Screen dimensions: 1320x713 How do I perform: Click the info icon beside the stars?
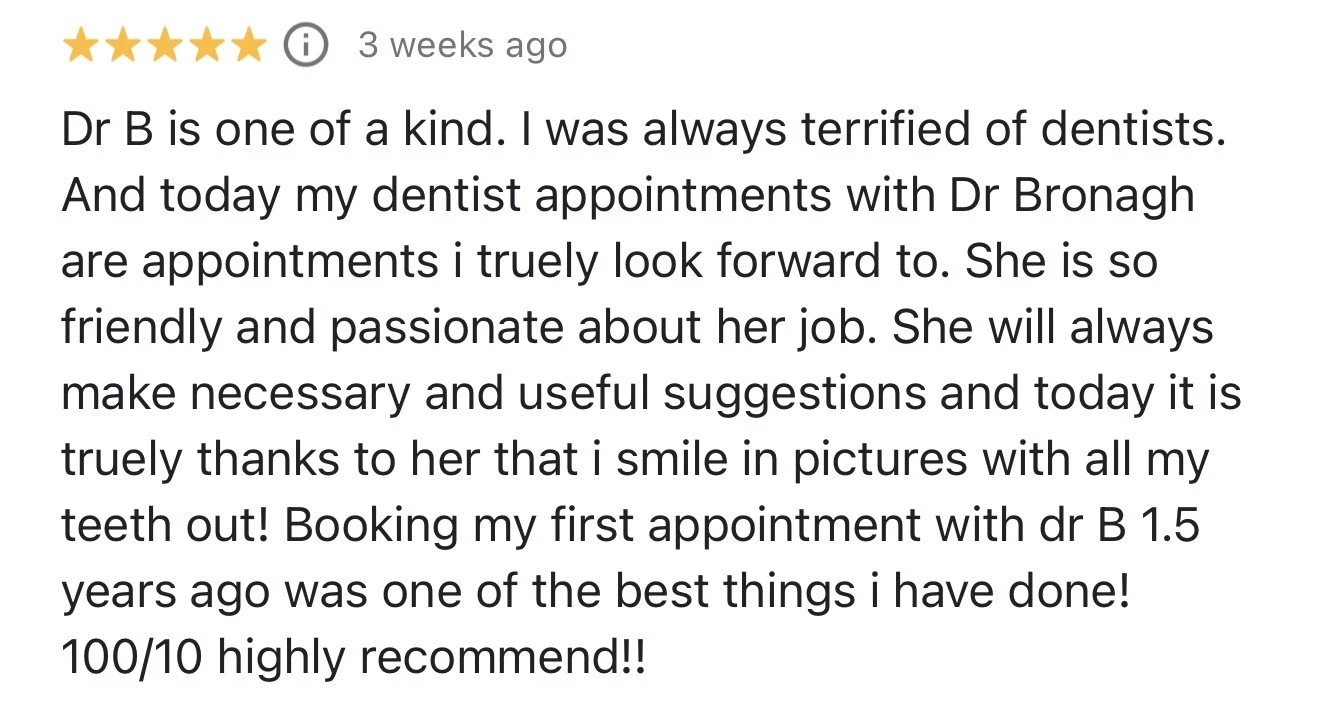pyautogui.click(x=305, y=46)
